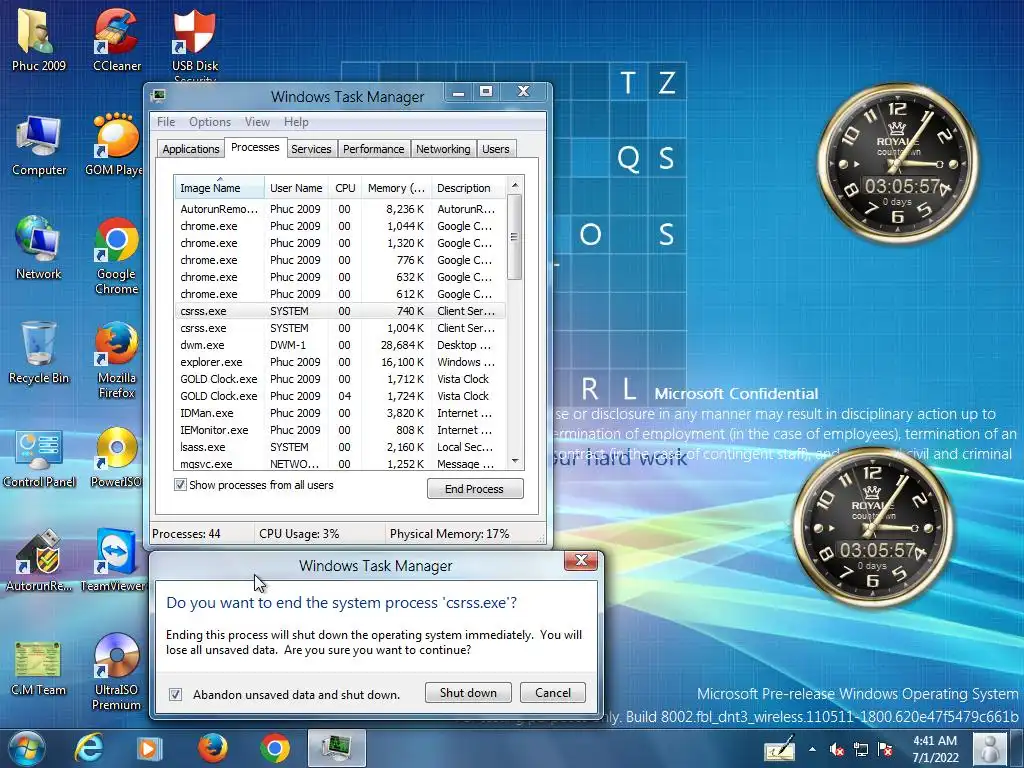
Task: Select csrss.exe row using 1,004 K
Action: click(340, 328)
